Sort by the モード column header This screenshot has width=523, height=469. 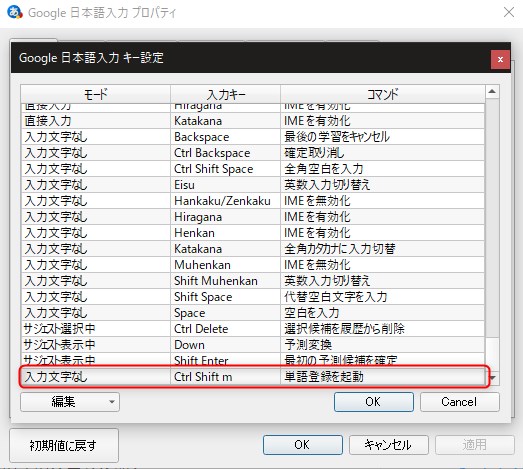[x=95, y=94]
